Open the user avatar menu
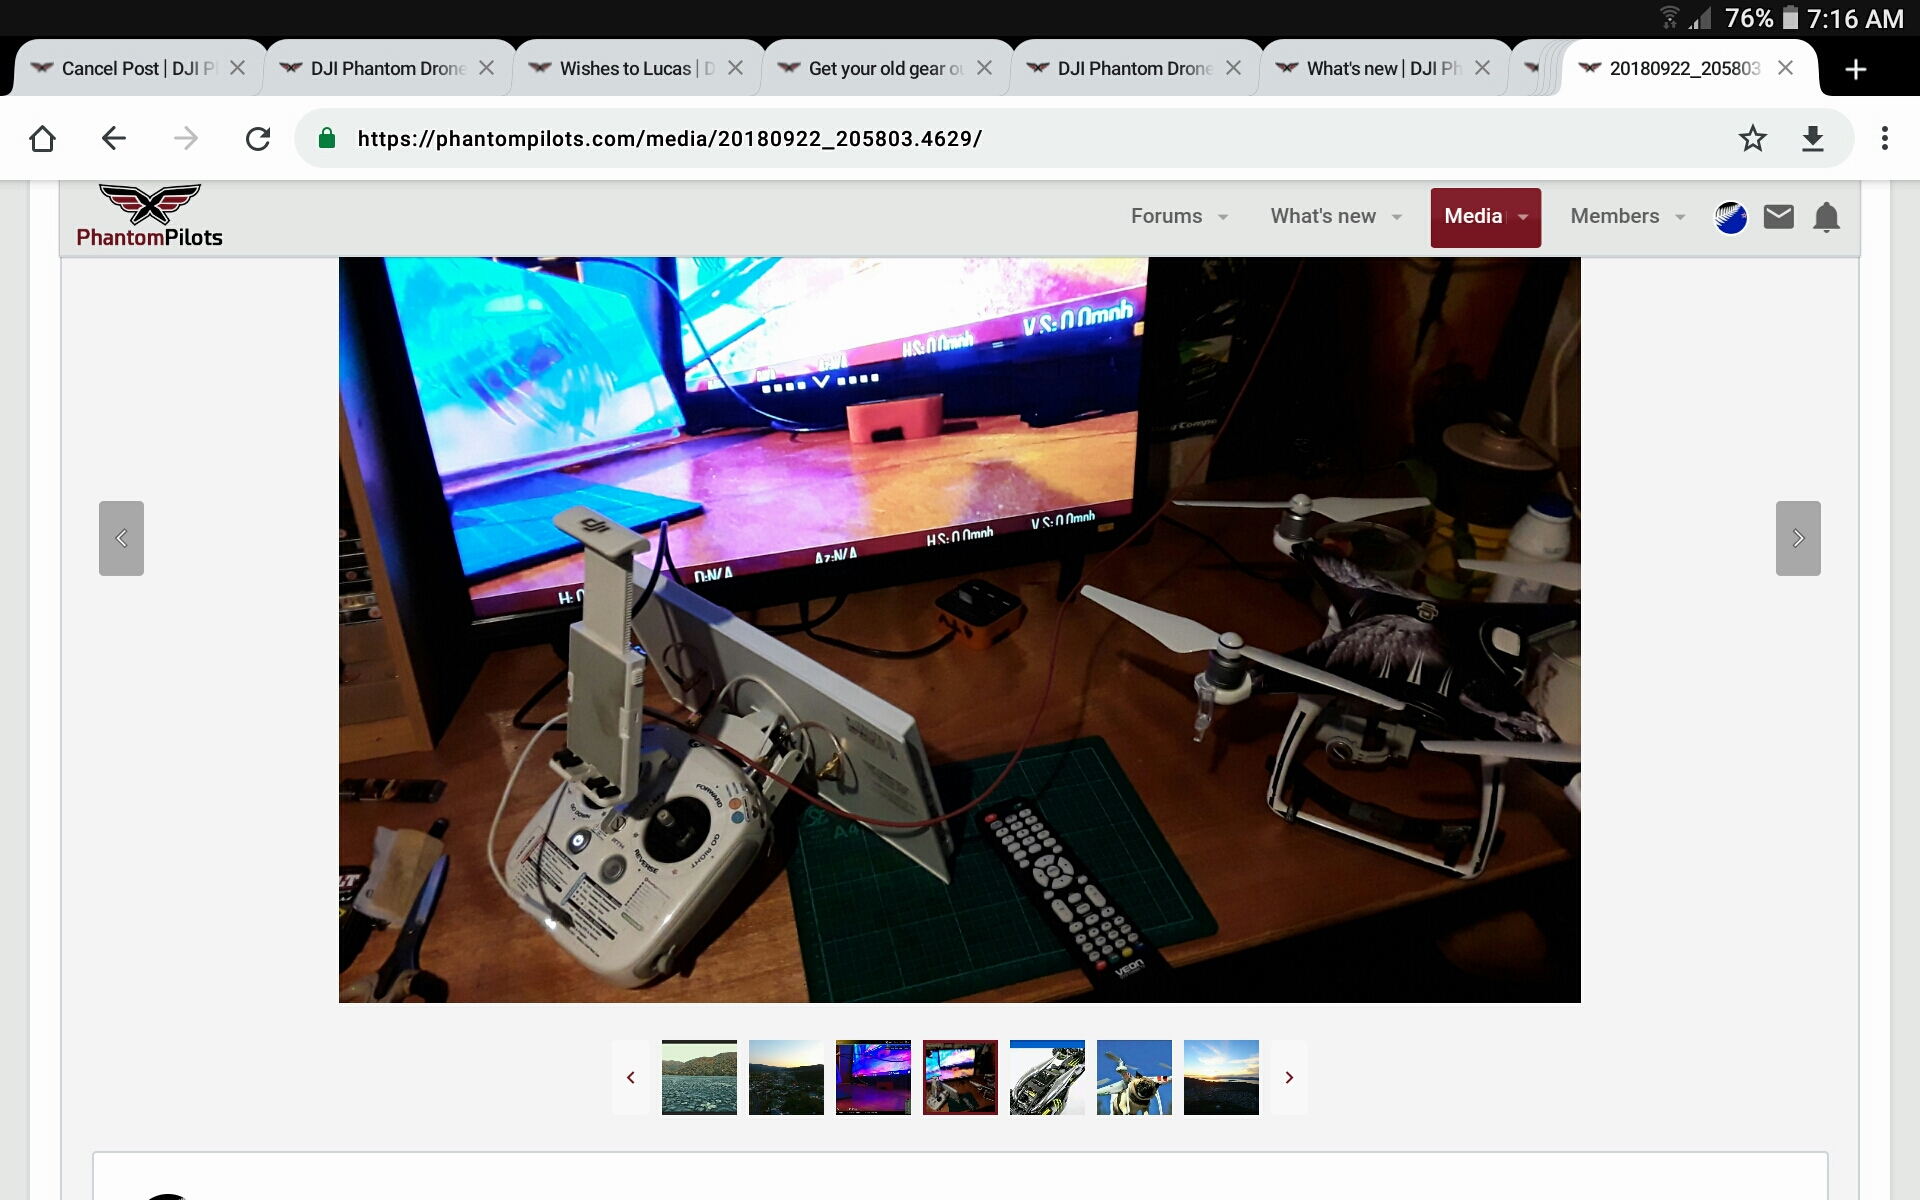The width and height of the screenshot is (1920, 1200). [1731, 217]
